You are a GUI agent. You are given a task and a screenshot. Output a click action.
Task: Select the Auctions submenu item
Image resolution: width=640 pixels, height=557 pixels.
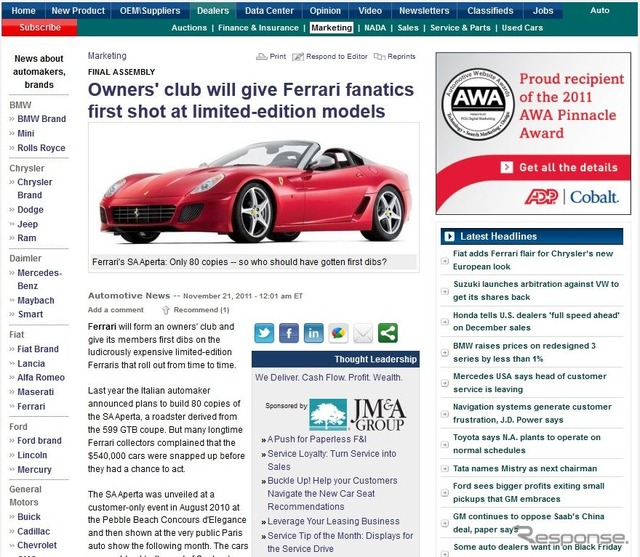[189, 28]
